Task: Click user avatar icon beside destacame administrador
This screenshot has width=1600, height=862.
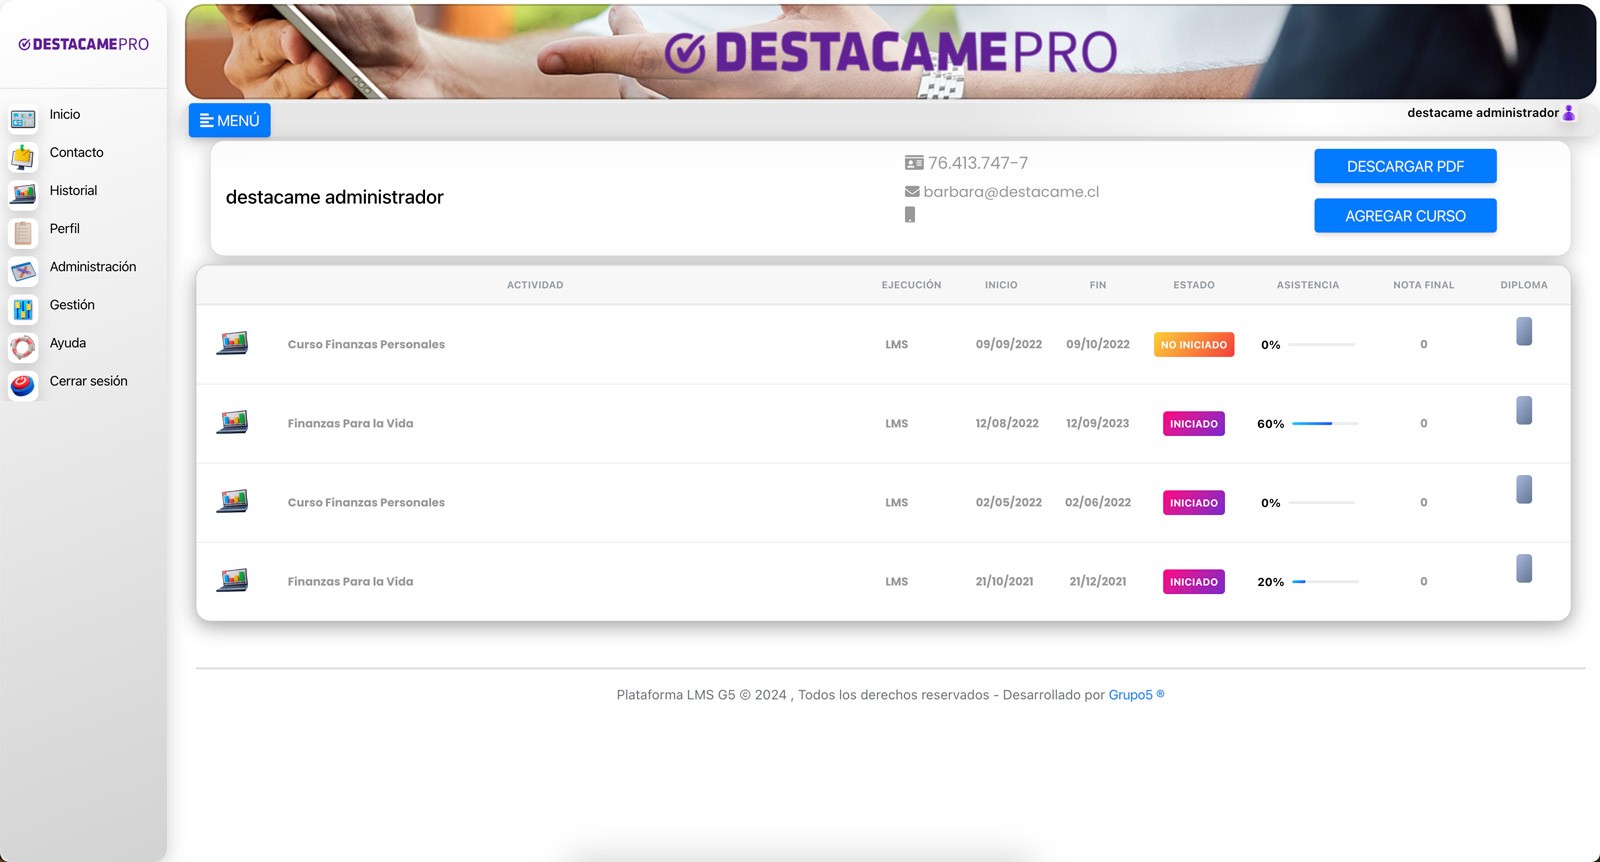Action: click(x=1569, y=113)
